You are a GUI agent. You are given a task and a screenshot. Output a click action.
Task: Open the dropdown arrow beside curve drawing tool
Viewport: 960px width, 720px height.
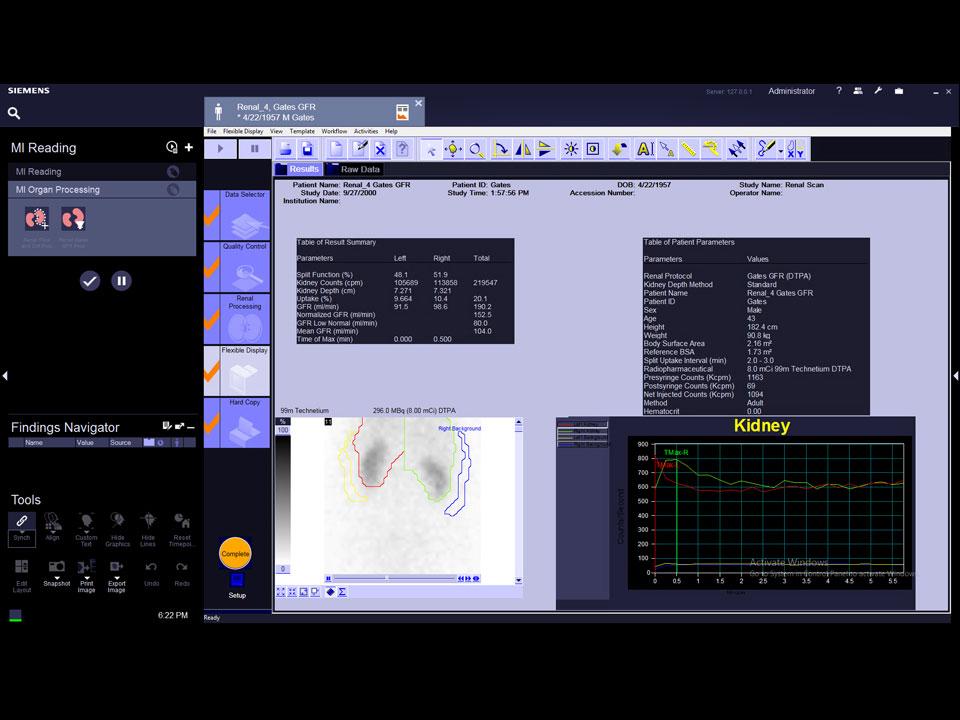point(781,150)
